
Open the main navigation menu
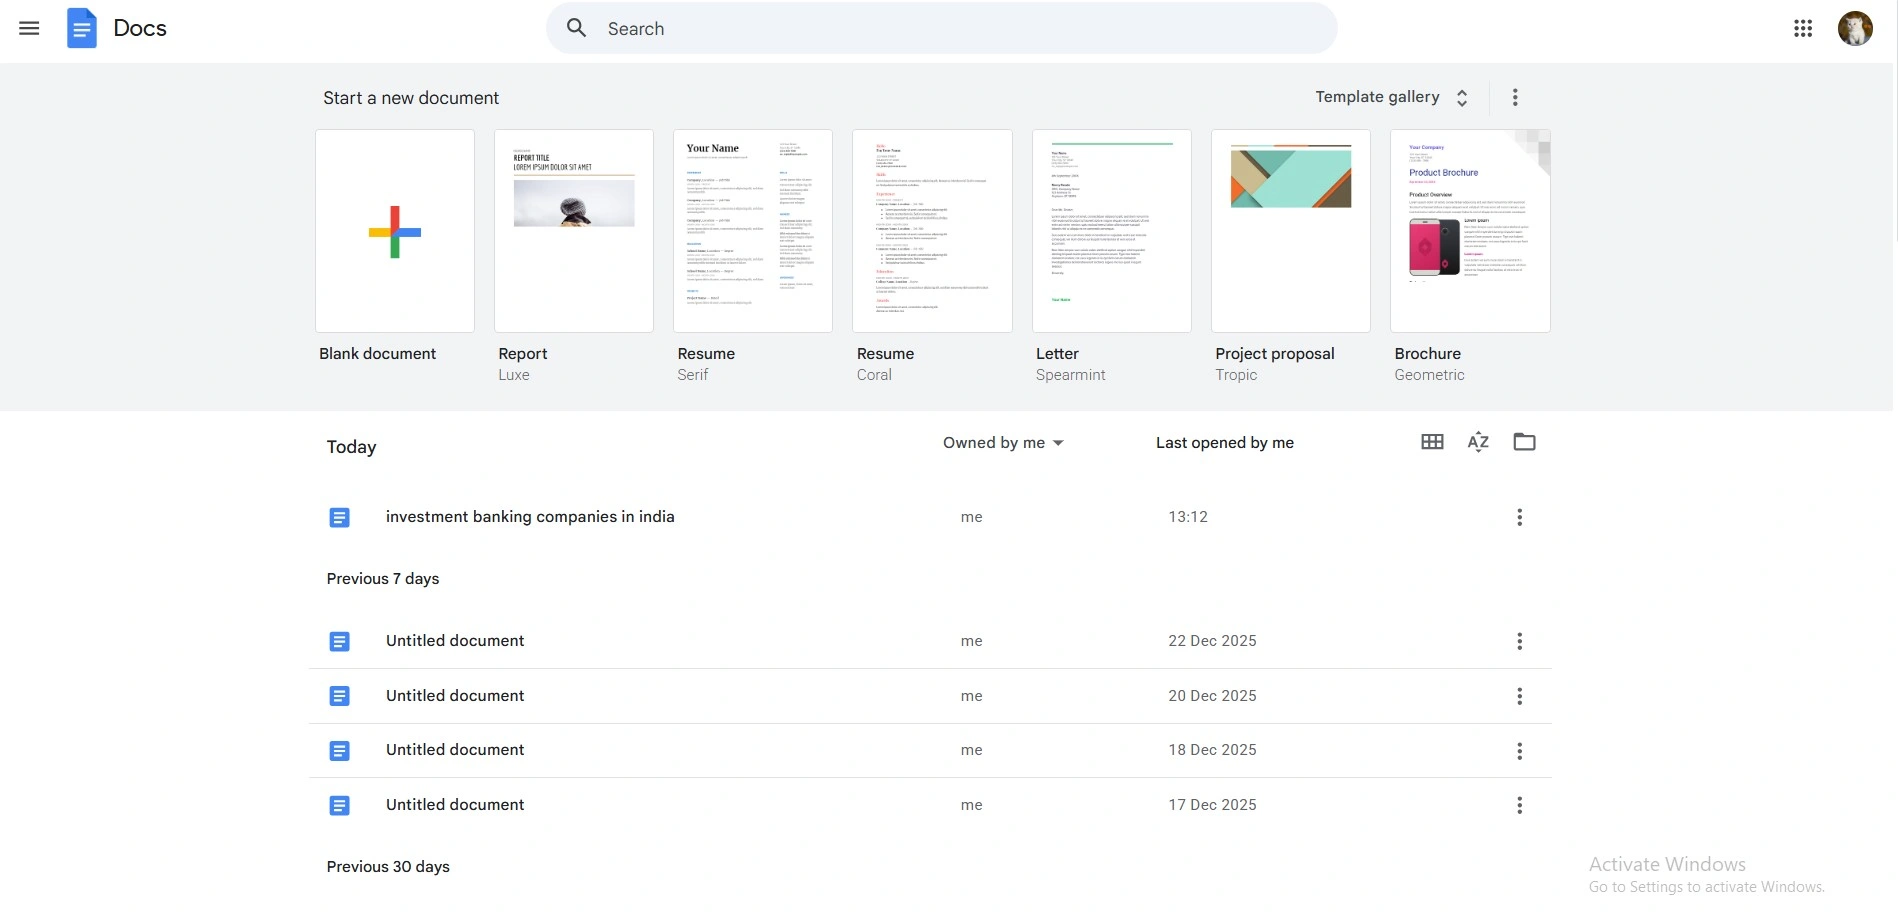28,28
